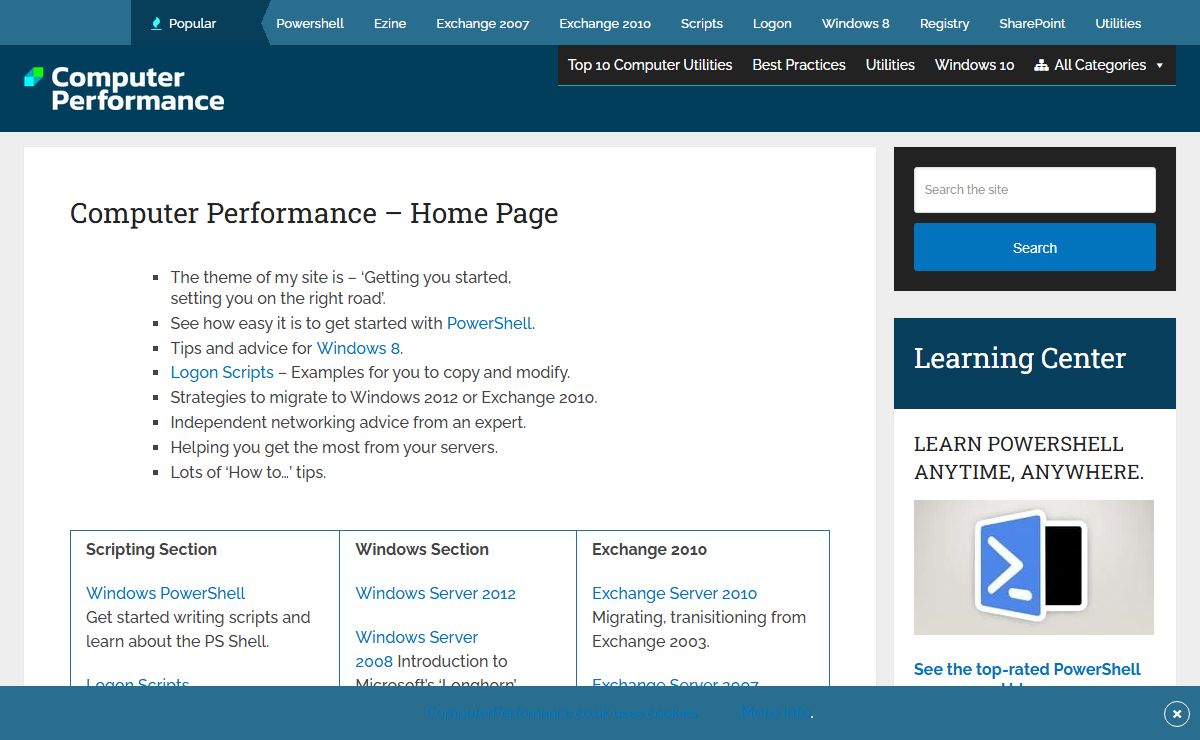Open the Logon top menu item
1200x740 pixels.
772,23
